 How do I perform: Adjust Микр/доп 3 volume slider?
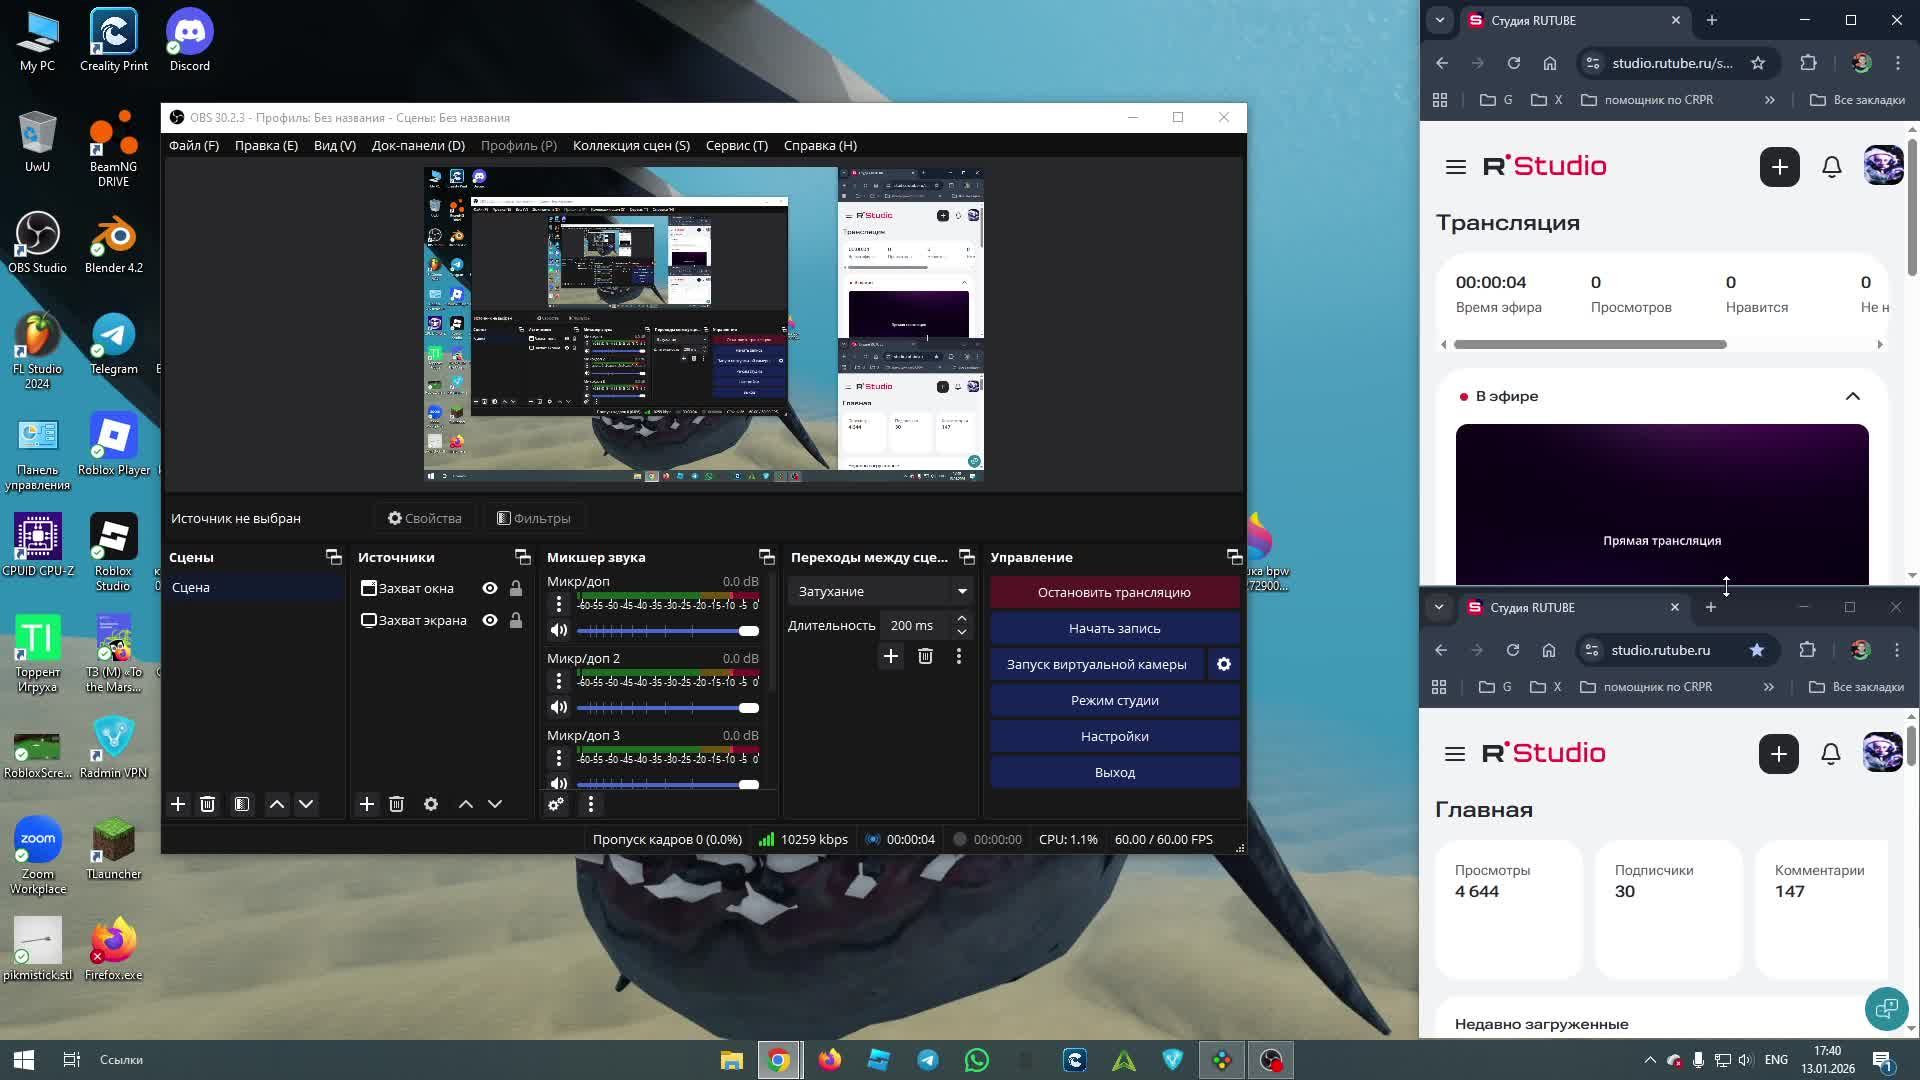tap(668, 784)
